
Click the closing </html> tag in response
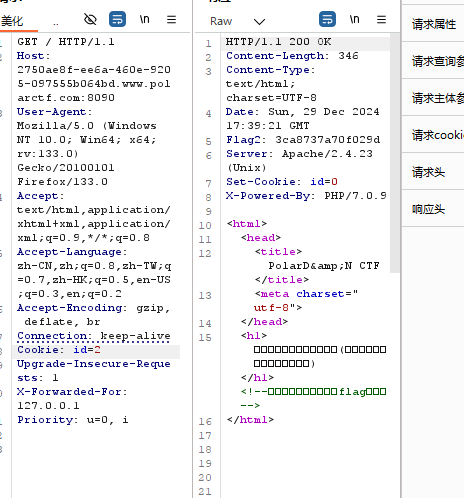click(x=250, y=420)
